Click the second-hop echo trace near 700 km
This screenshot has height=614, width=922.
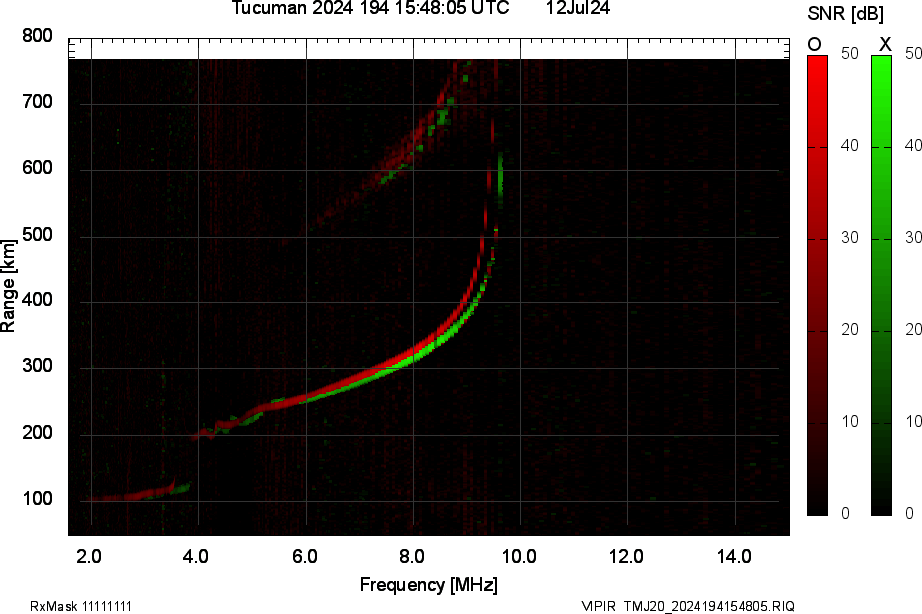440,110
